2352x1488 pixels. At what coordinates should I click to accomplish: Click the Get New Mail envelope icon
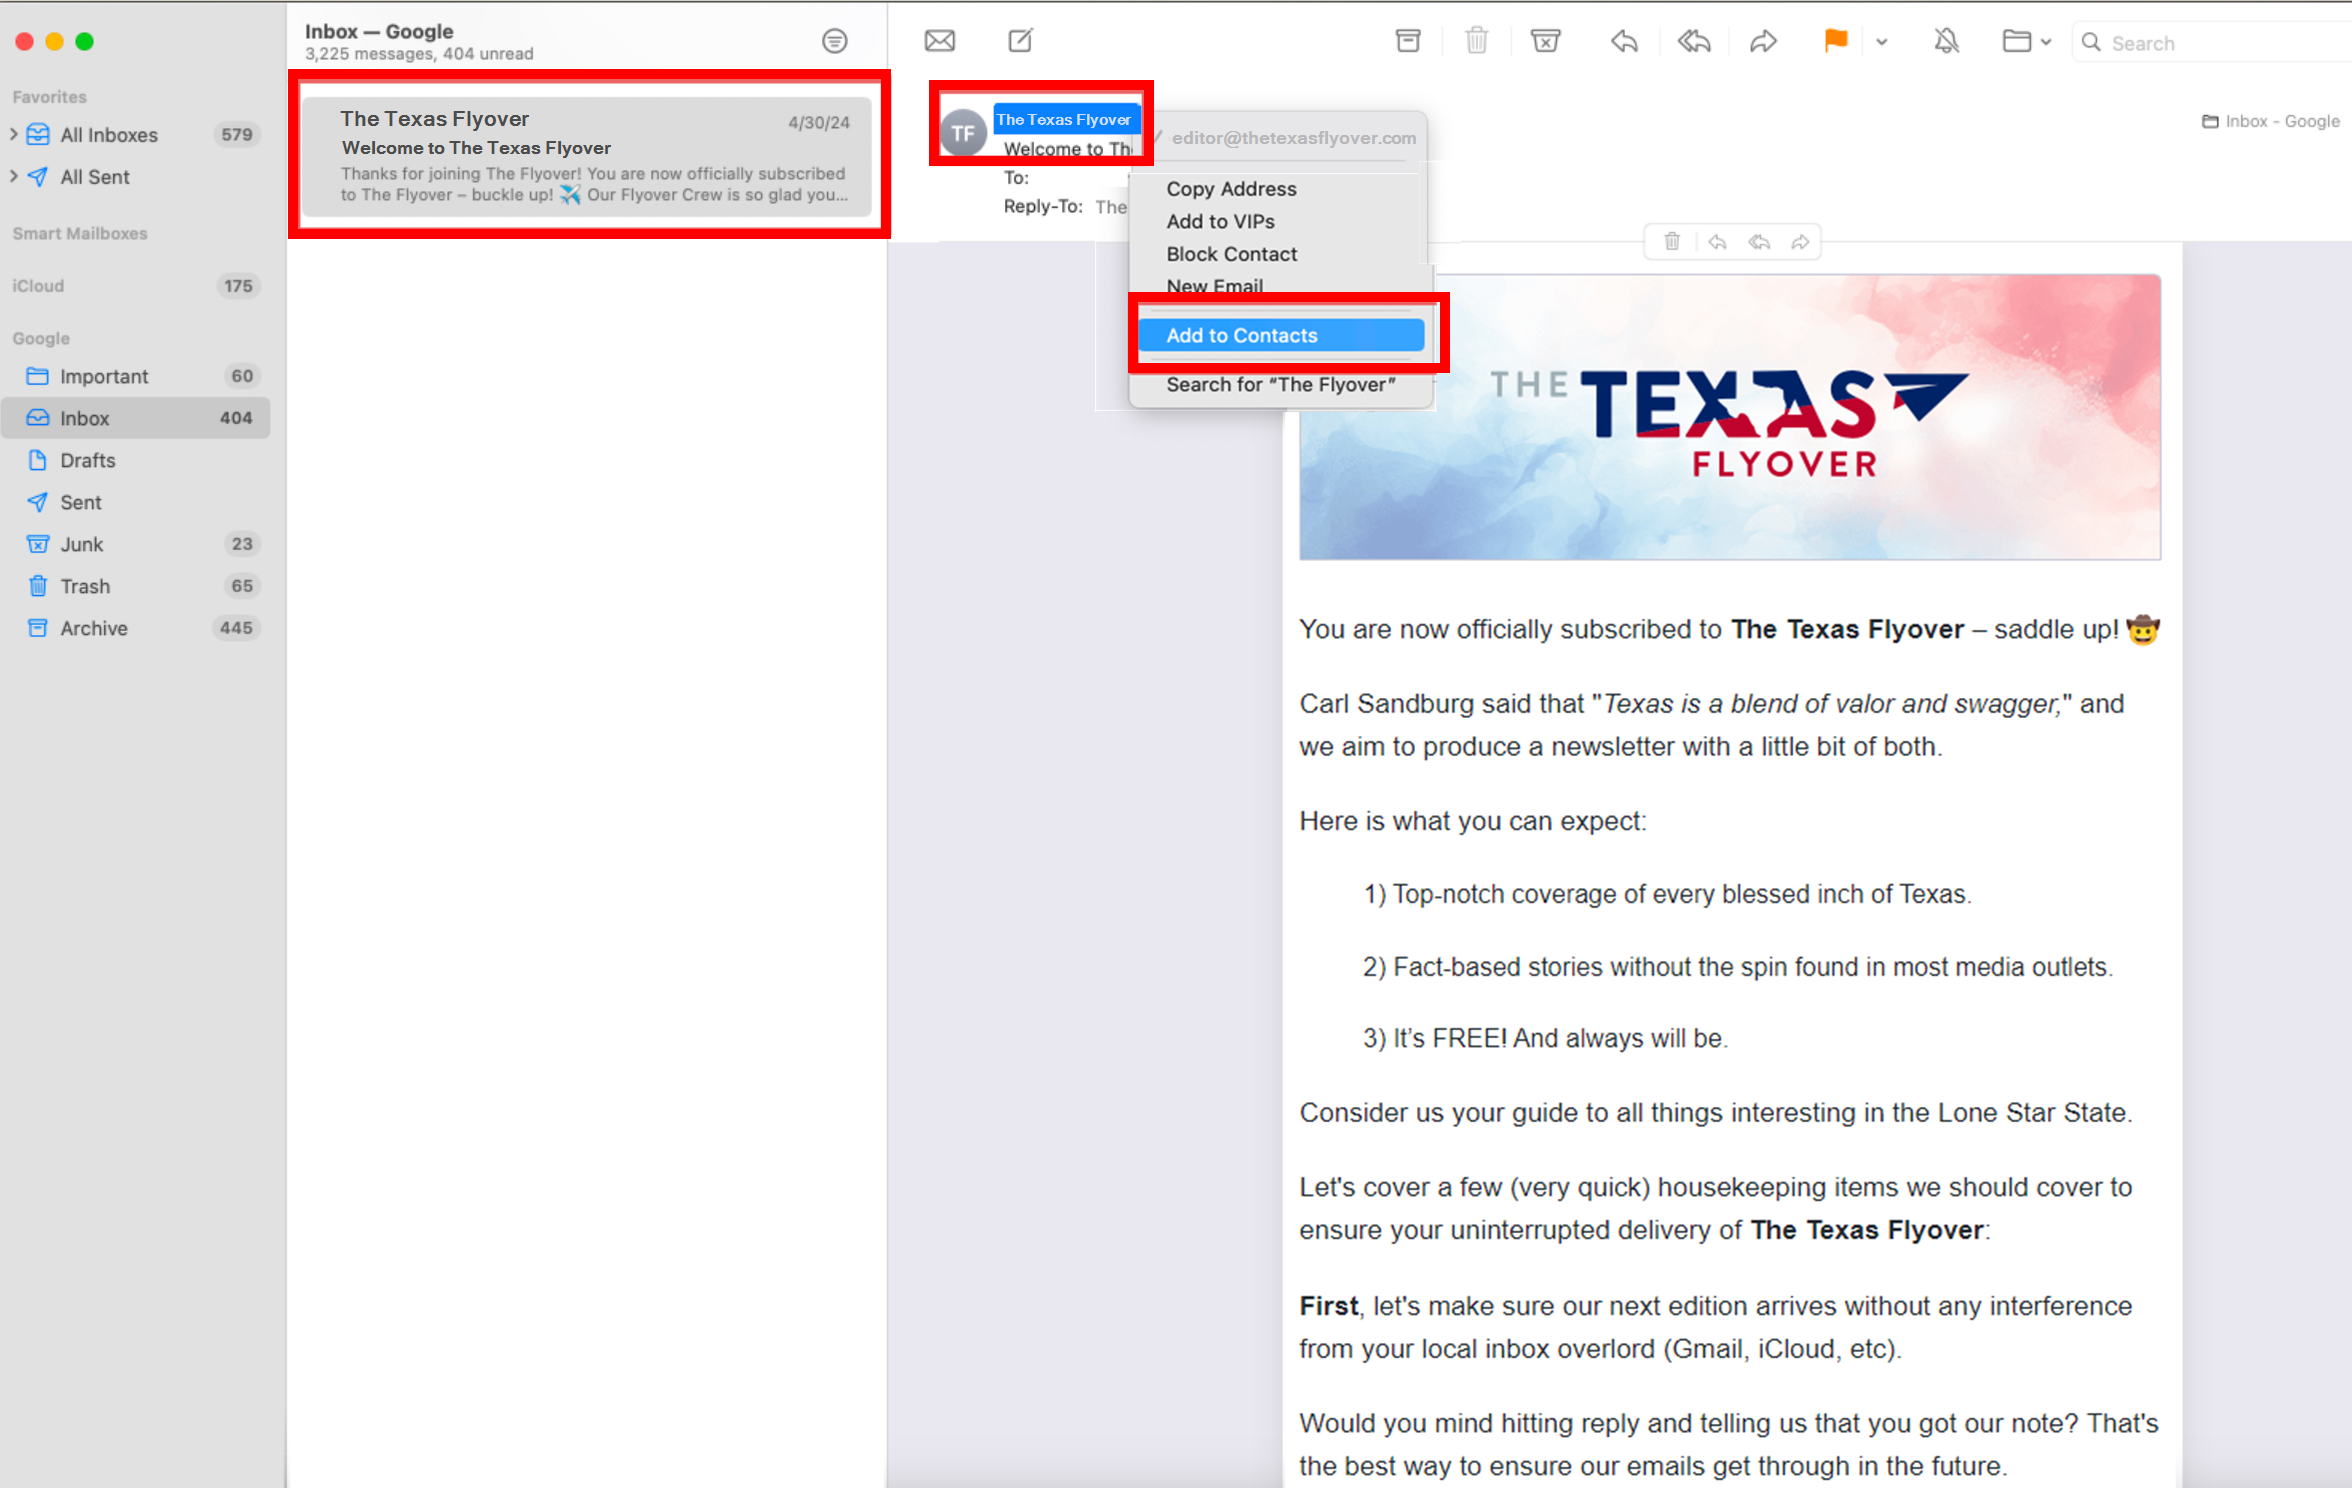coord(939,41)
